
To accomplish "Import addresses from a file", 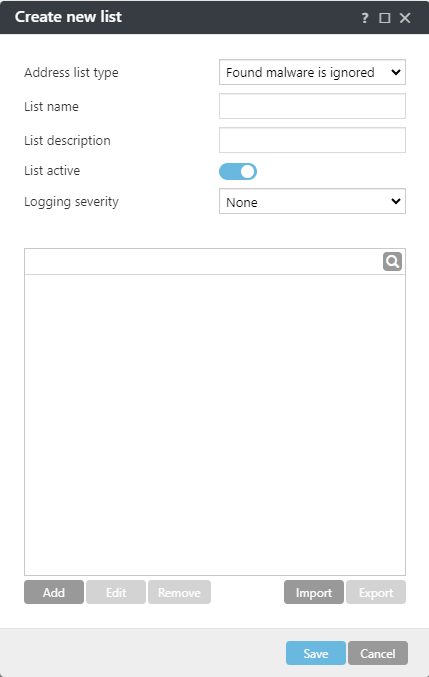I will tap(314, 592).
